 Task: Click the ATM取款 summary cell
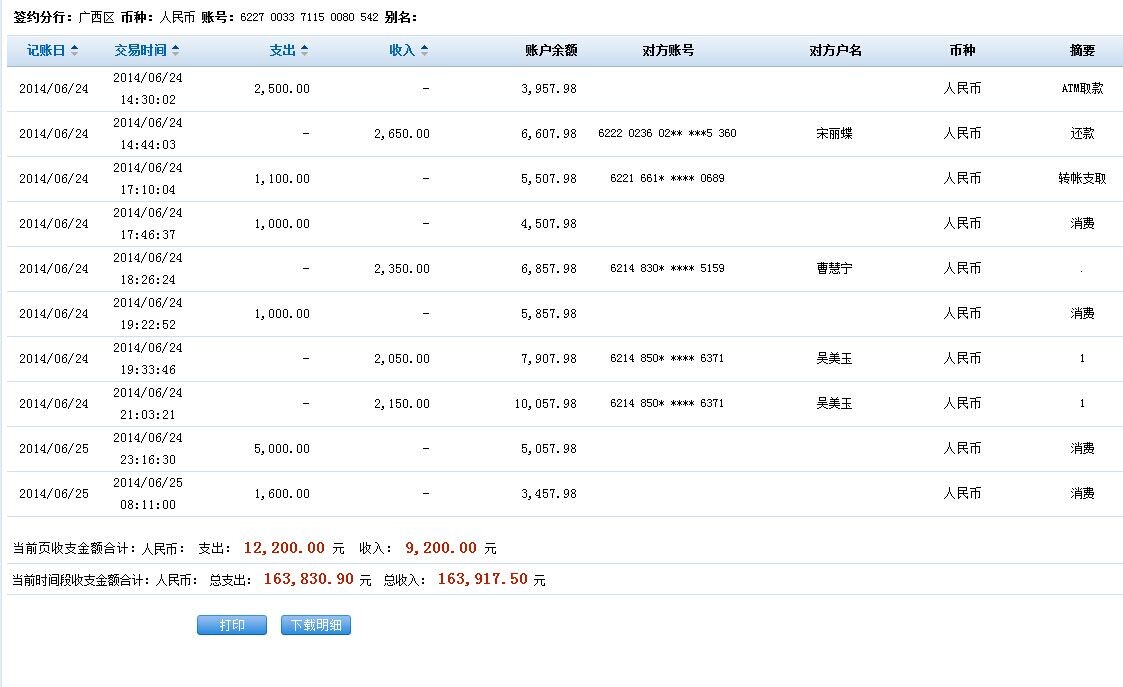point(1082,89)
